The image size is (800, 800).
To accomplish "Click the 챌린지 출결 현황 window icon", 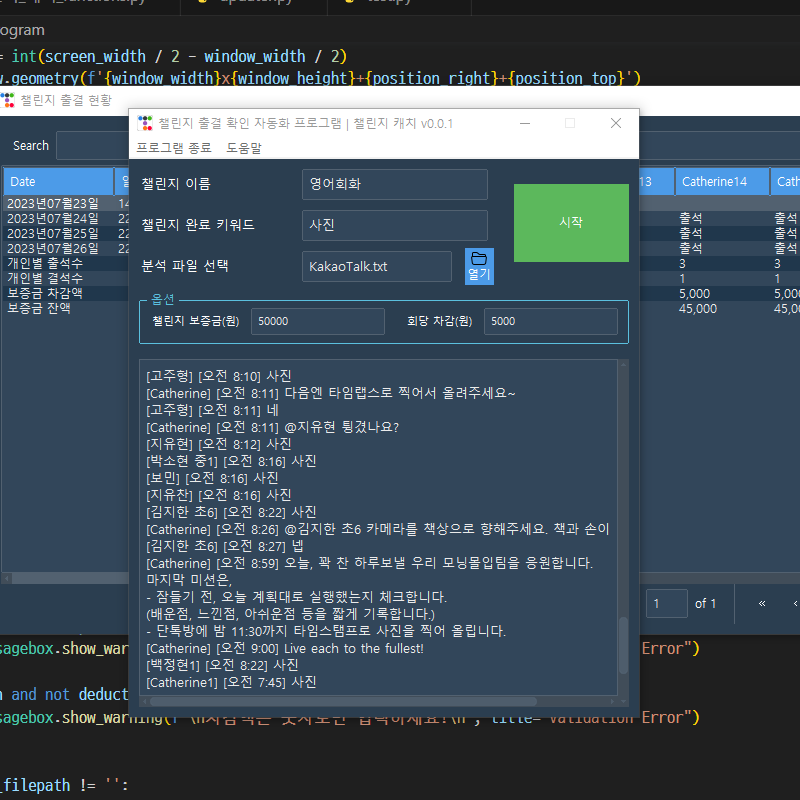I will (9, 100).
